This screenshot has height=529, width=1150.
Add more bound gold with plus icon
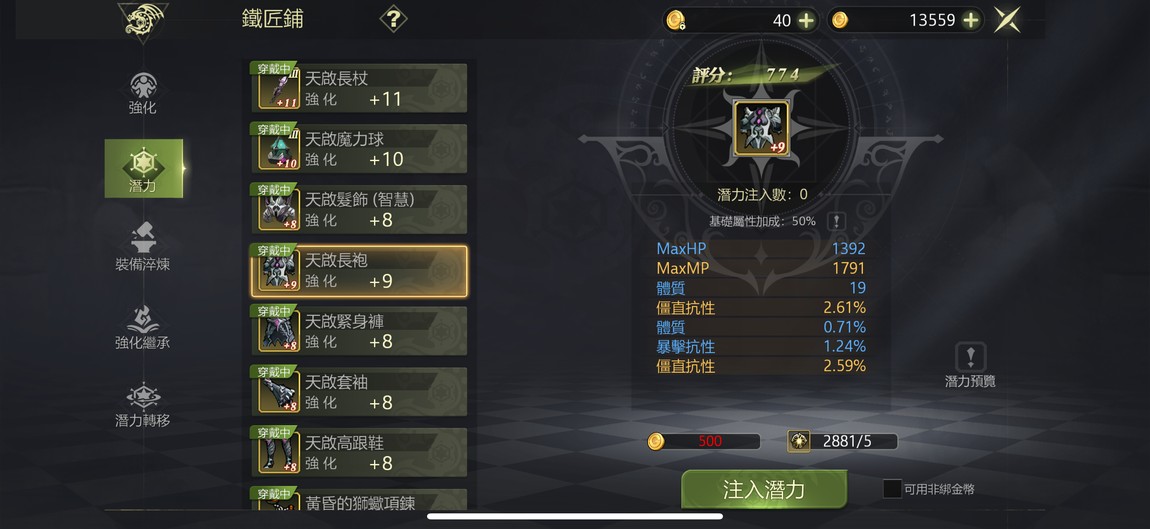pos(806,21)
